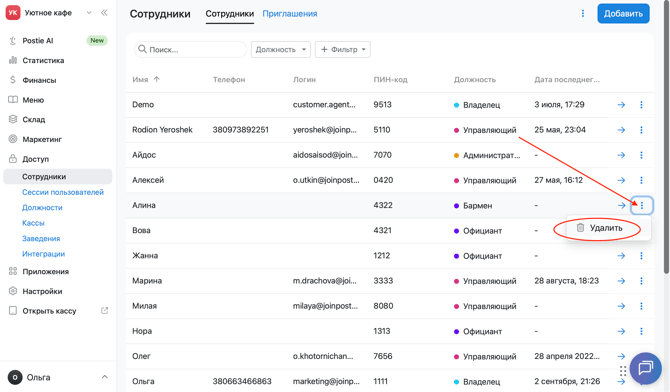Open the Должность filter dropdown
The height and width of the screenshot is (392, 670).
click(x=280, y=50)
